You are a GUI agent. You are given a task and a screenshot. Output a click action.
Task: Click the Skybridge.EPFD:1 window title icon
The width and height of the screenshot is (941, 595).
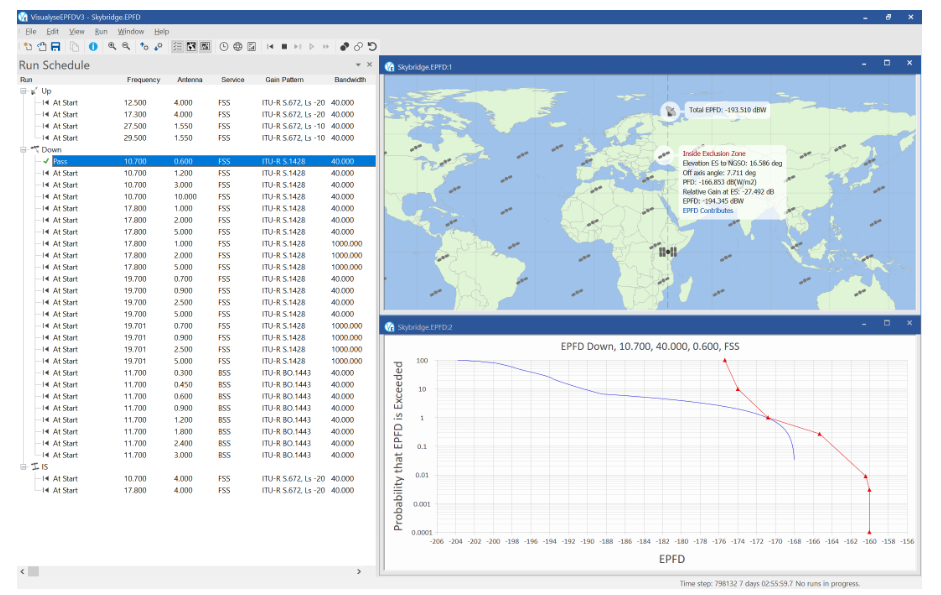click(389, 67)
